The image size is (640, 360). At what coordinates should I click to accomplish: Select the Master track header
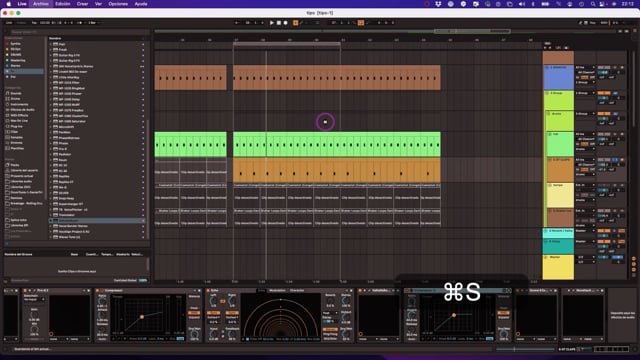[558, 267]
